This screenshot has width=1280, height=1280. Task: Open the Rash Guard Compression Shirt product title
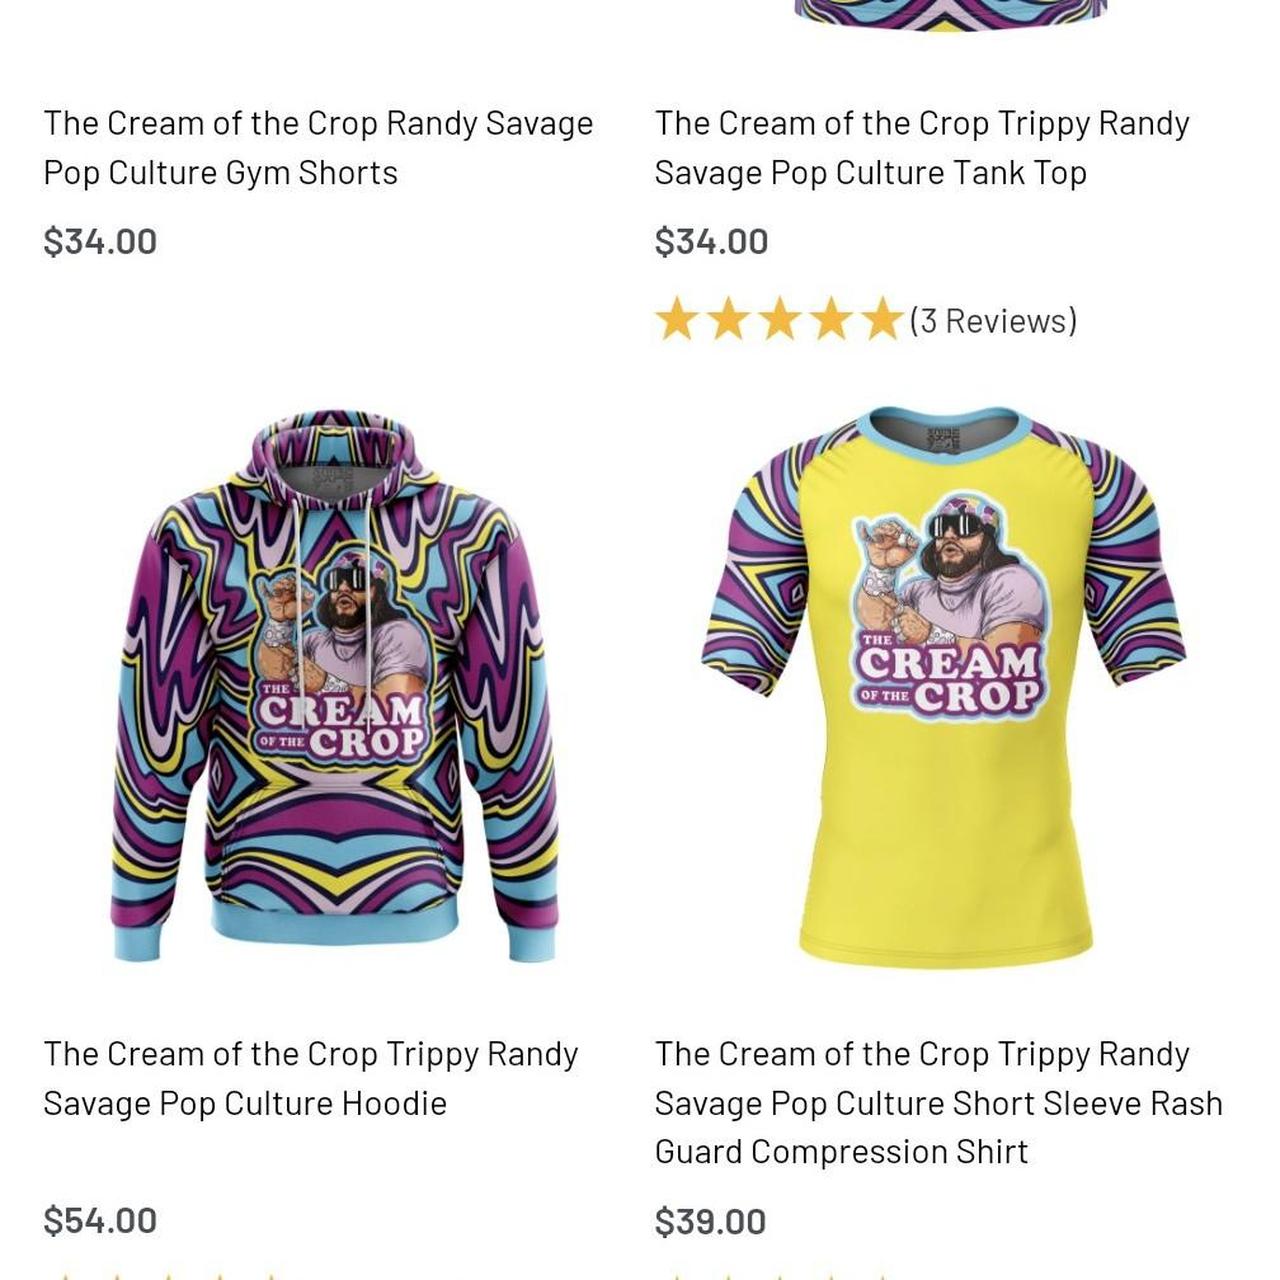[937, 1103]
